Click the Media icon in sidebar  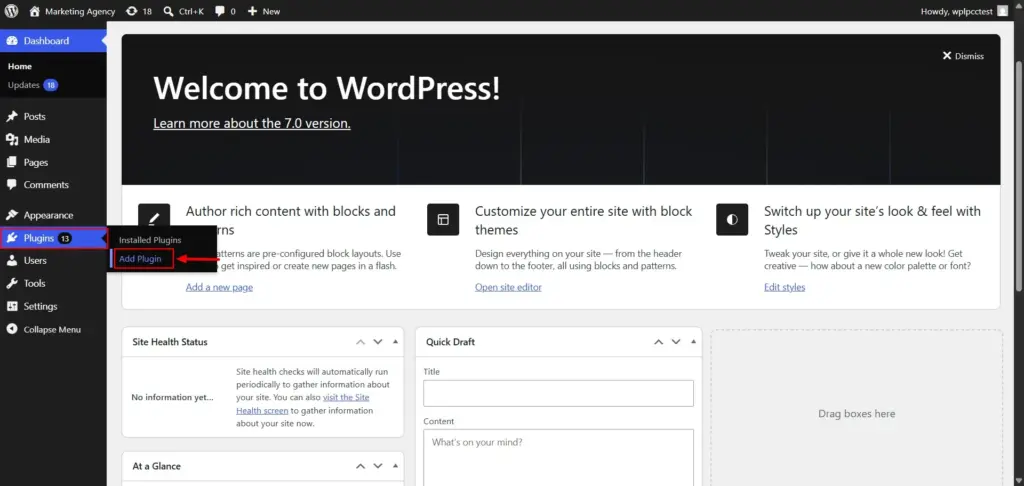(12, 139)
